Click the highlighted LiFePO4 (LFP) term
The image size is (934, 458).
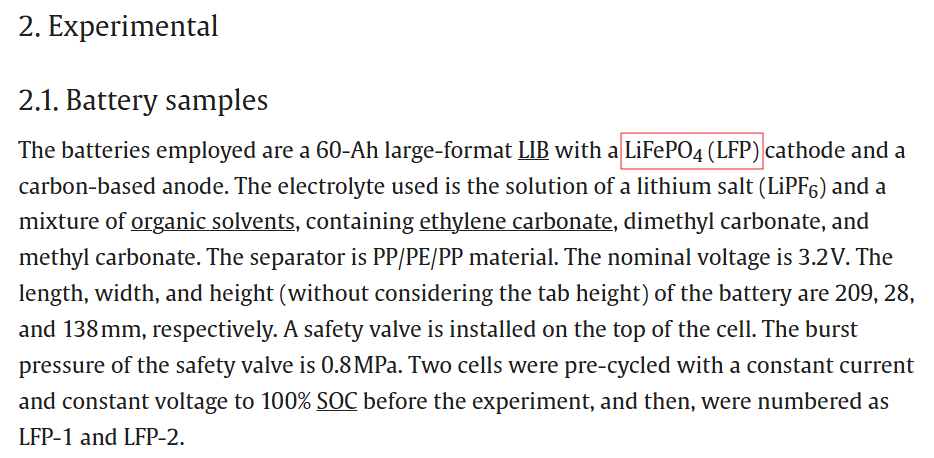[692, 151]
